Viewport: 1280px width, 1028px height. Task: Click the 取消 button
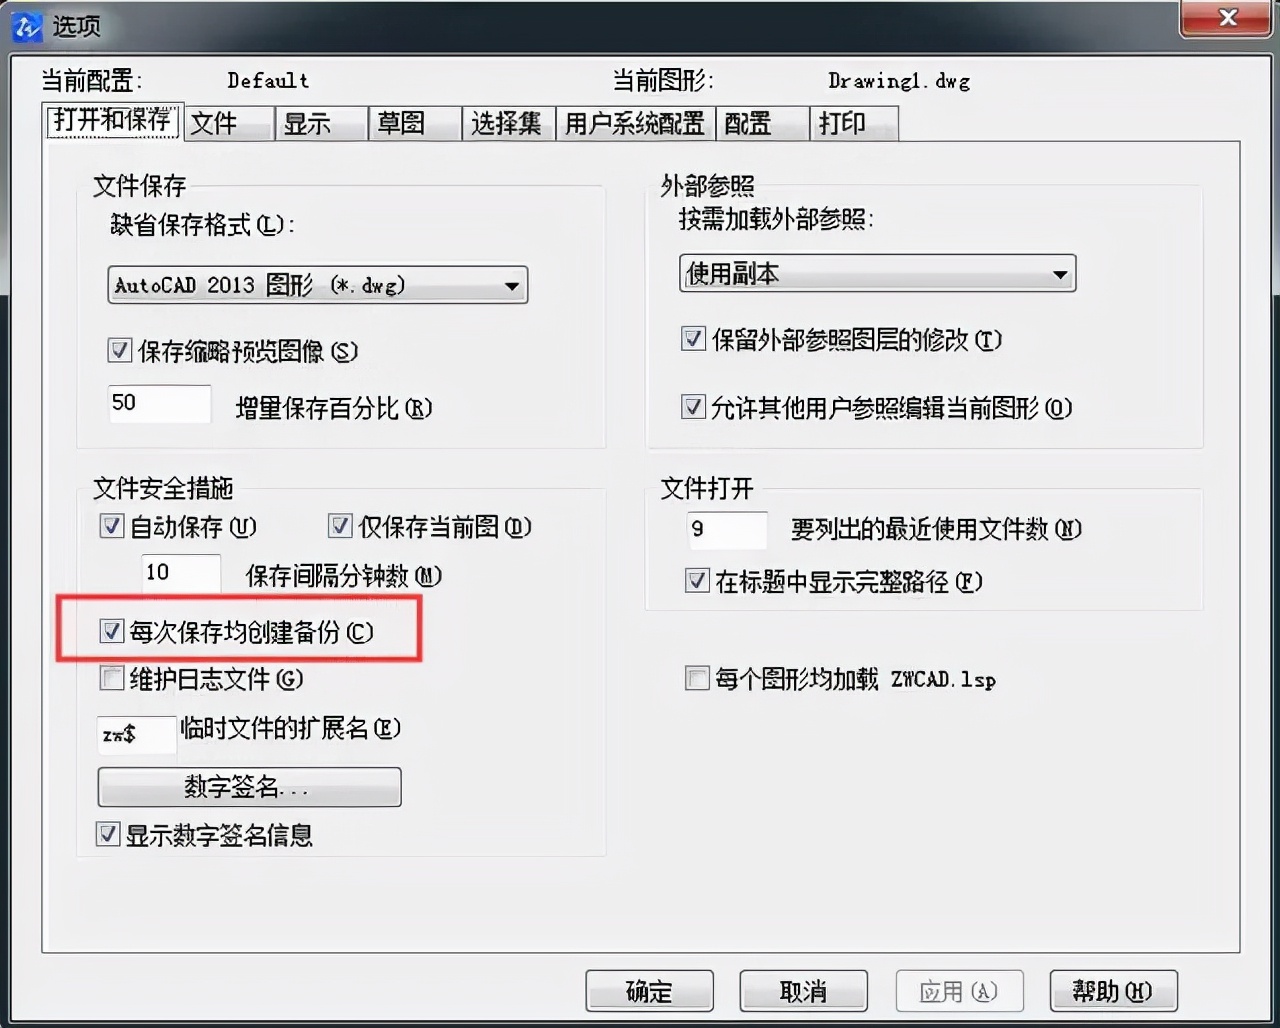(x=803, y=991)
